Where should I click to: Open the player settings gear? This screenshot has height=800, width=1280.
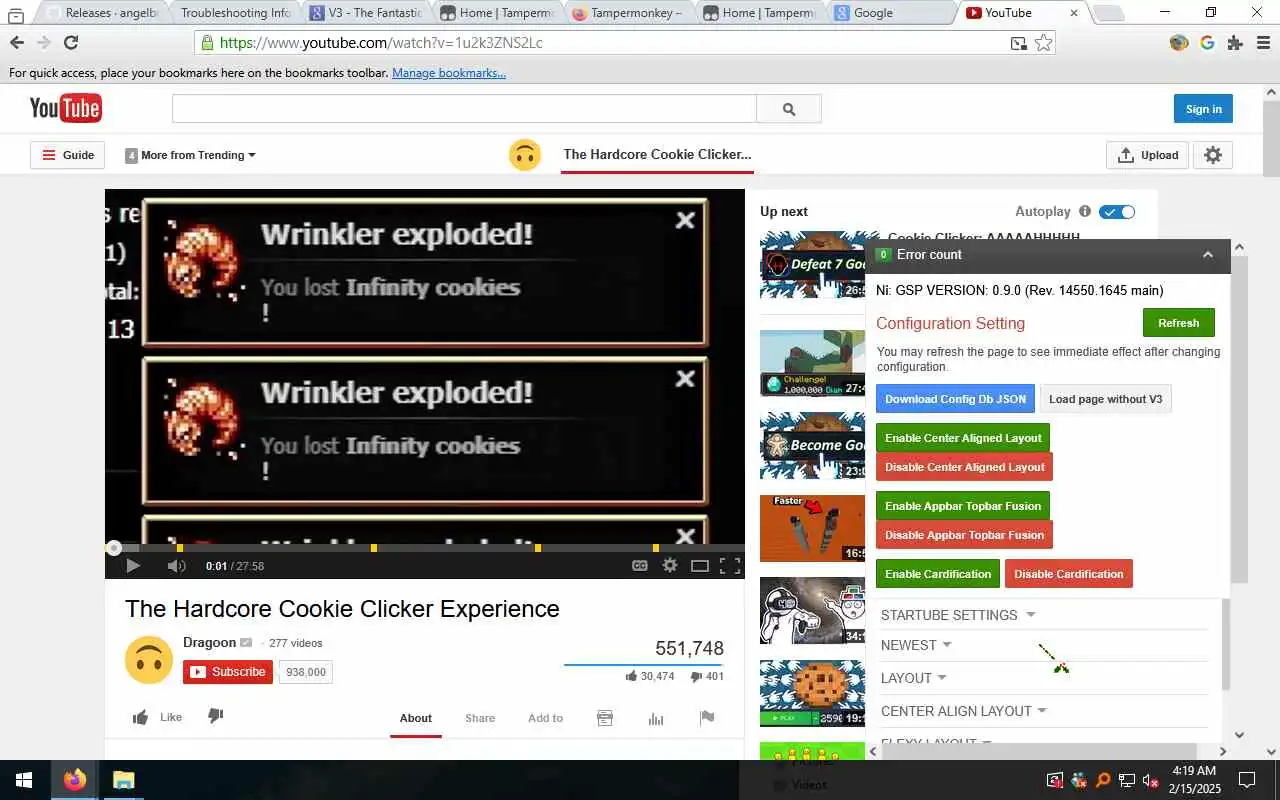point(670,566)
